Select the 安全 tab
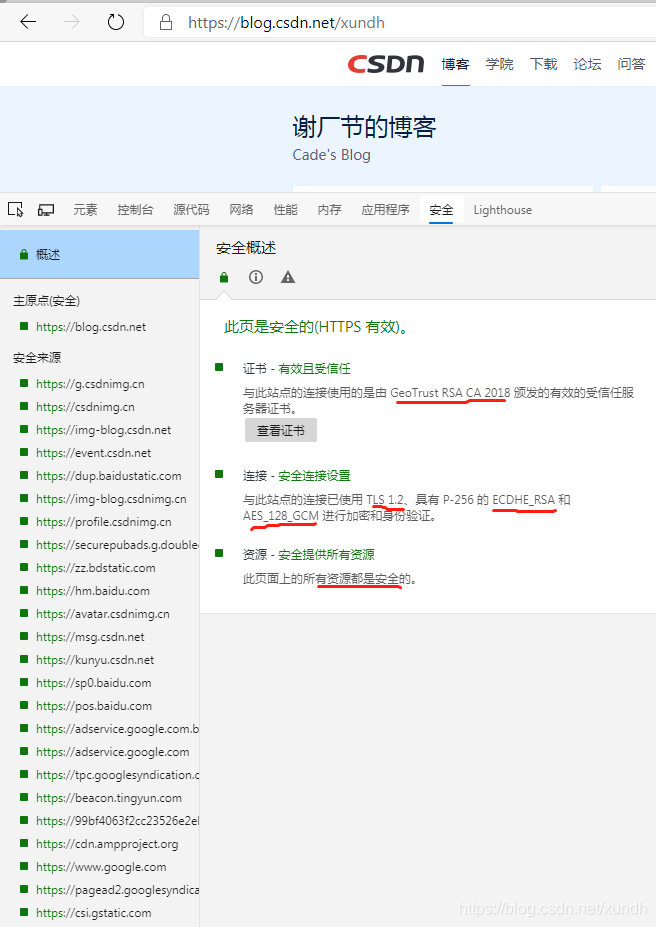 point(441,210)
